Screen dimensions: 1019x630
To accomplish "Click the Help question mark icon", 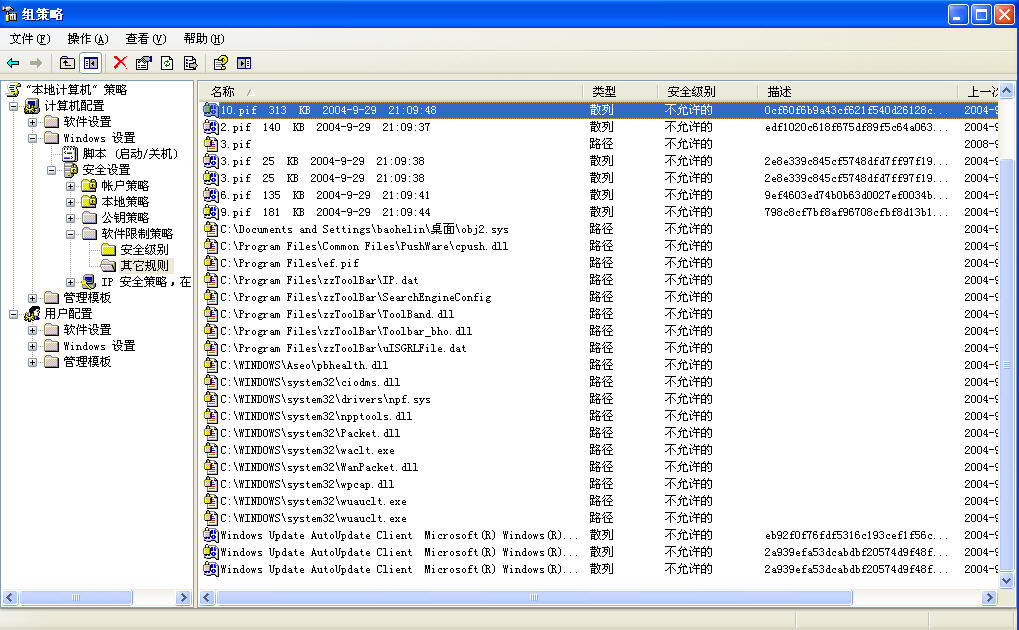I will 220,63.
